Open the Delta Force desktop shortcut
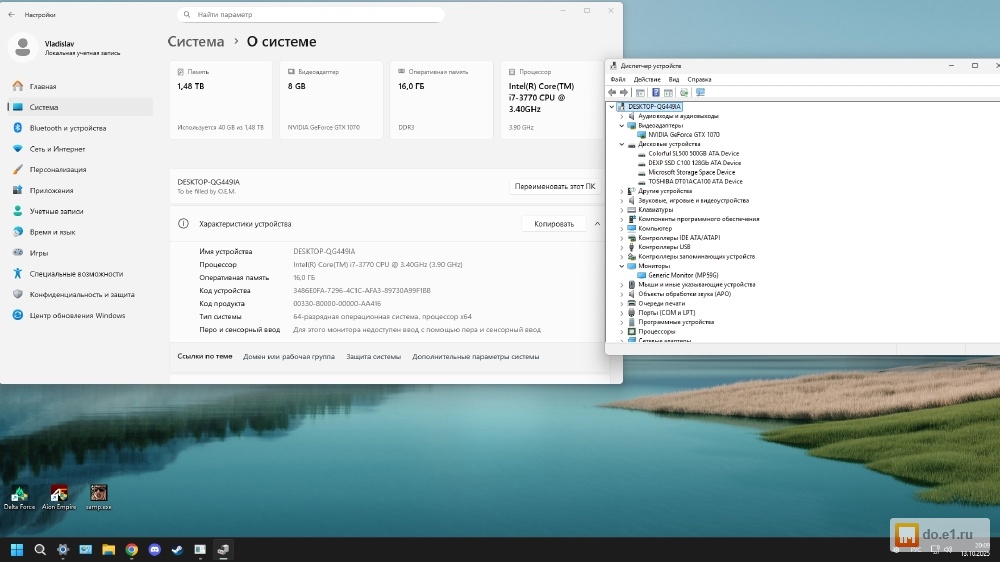 coord(19,494)
